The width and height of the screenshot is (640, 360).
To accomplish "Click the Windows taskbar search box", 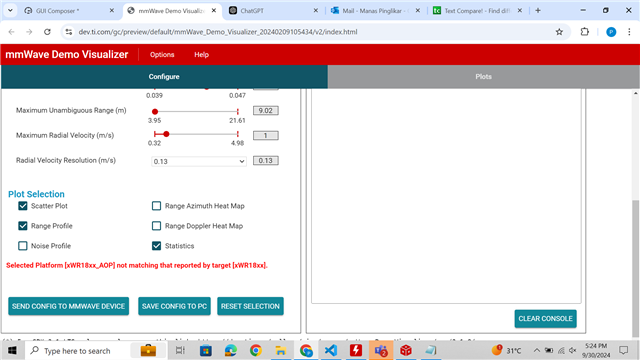I will [96, 350].
